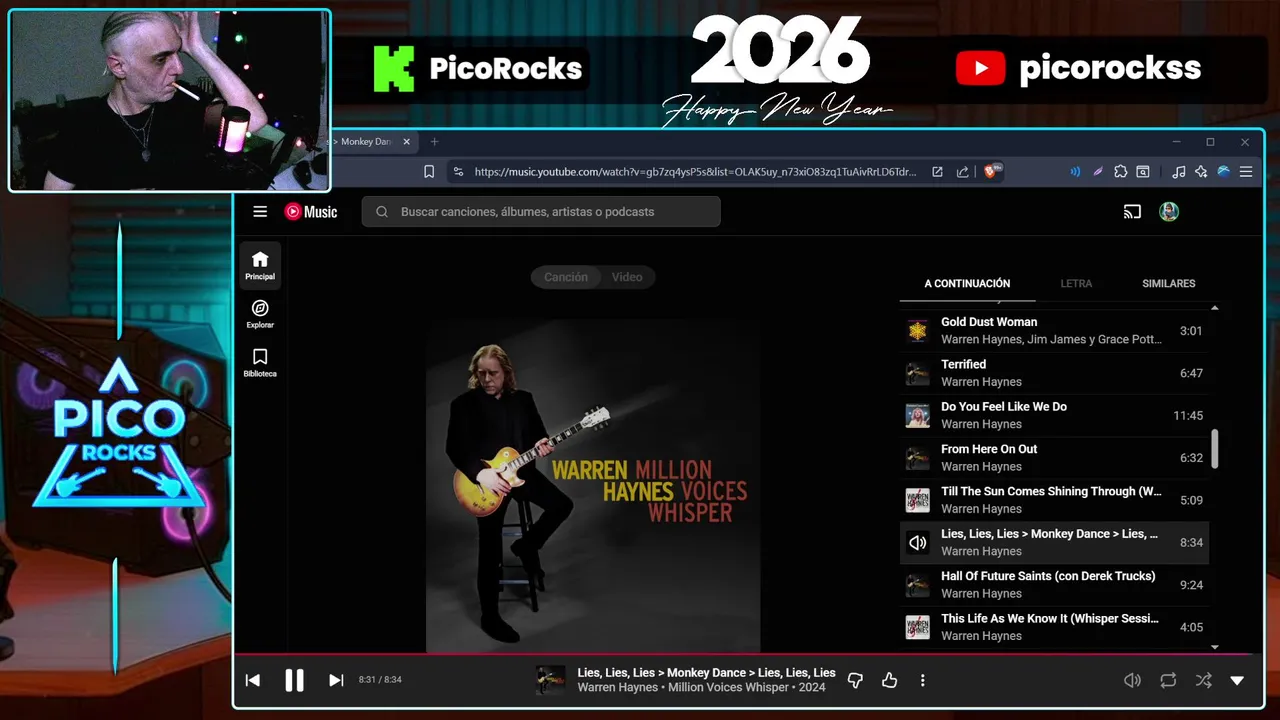Click the Do You Feel Like We Do thumbnail
This screenshot has width=1280, height=720.
coord(918,415)
